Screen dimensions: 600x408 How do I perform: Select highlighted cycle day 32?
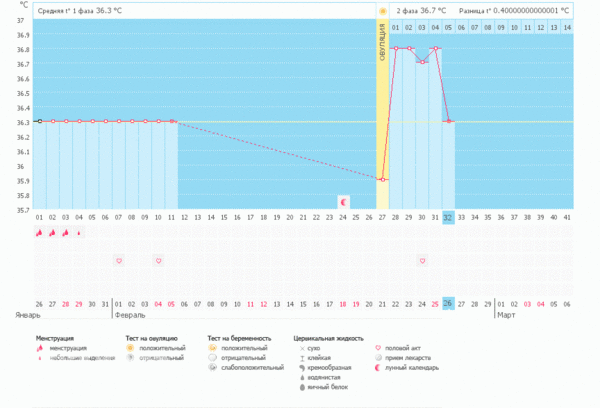tap(448, 216)
